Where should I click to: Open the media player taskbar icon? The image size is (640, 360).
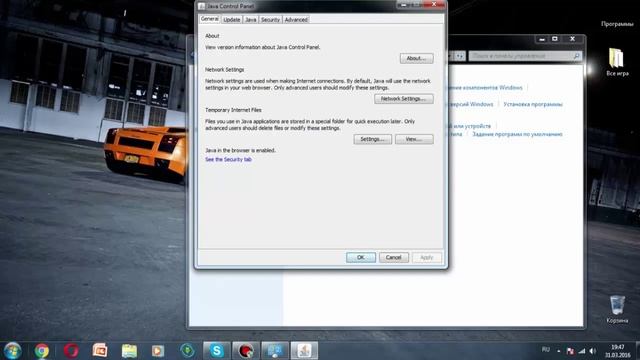coord(158,351)
